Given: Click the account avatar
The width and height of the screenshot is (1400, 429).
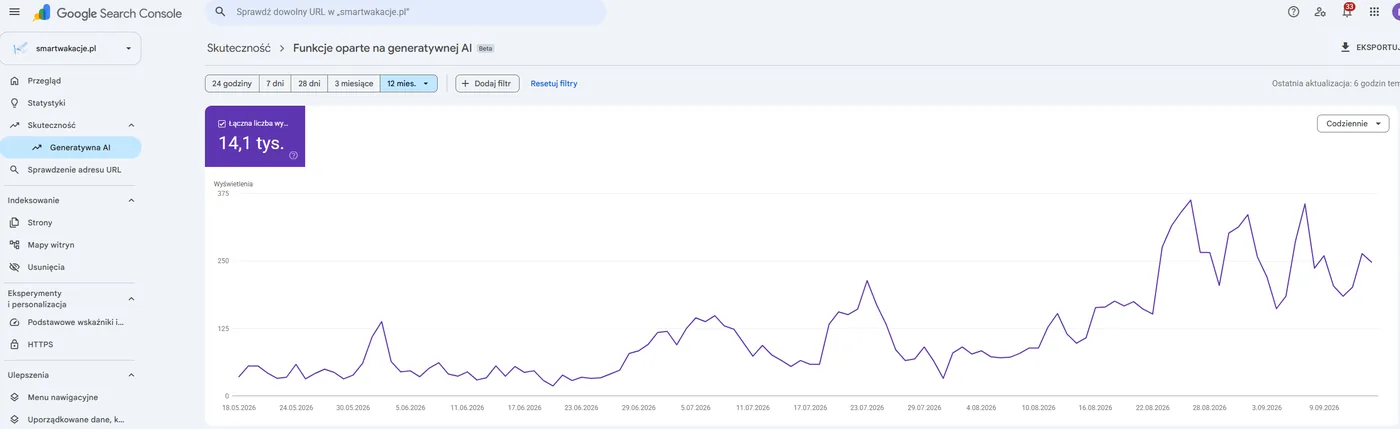Looking at the screenshot, I should point(1395,12).
